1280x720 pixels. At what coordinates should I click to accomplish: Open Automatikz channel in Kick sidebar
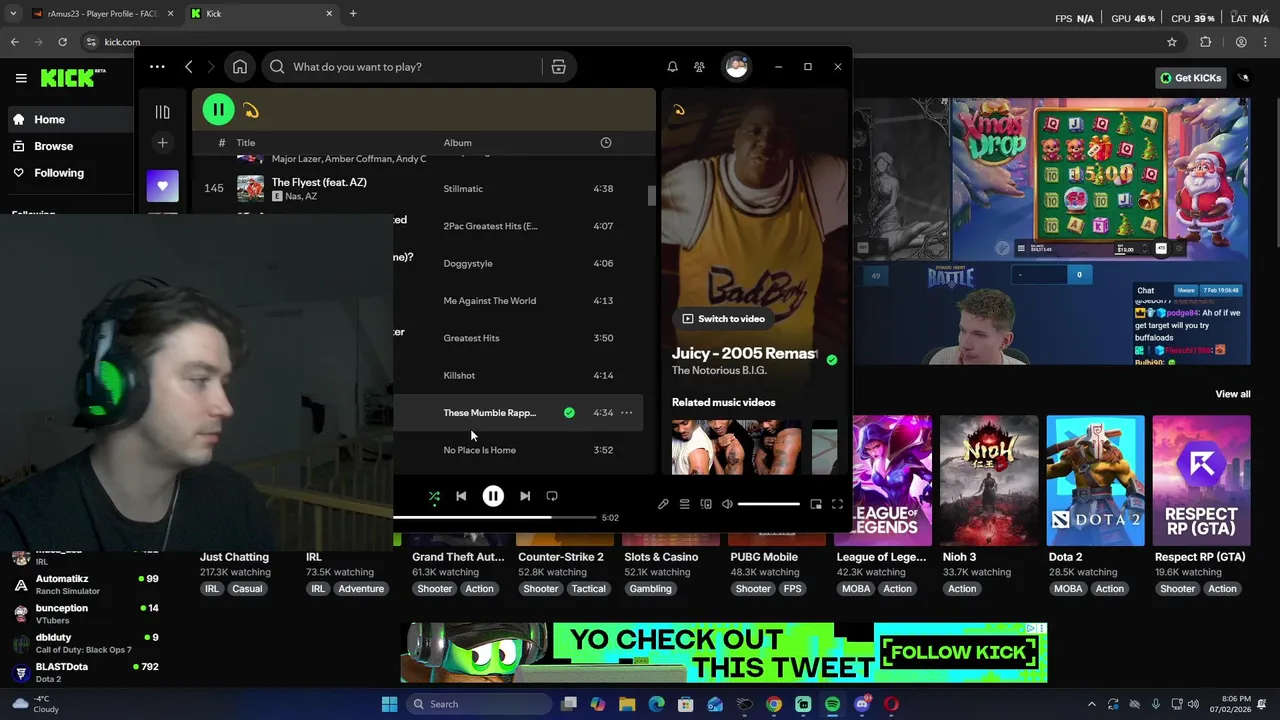85,584
